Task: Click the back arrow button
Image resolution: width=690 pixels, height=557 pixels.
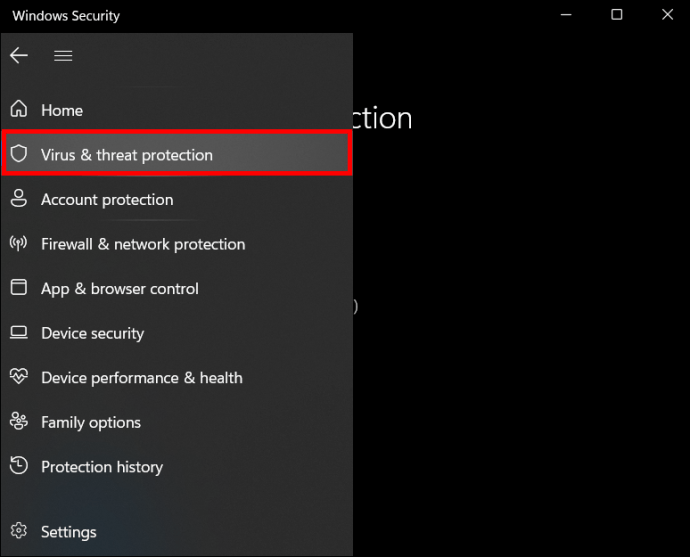Action: [x=19, y=56]
